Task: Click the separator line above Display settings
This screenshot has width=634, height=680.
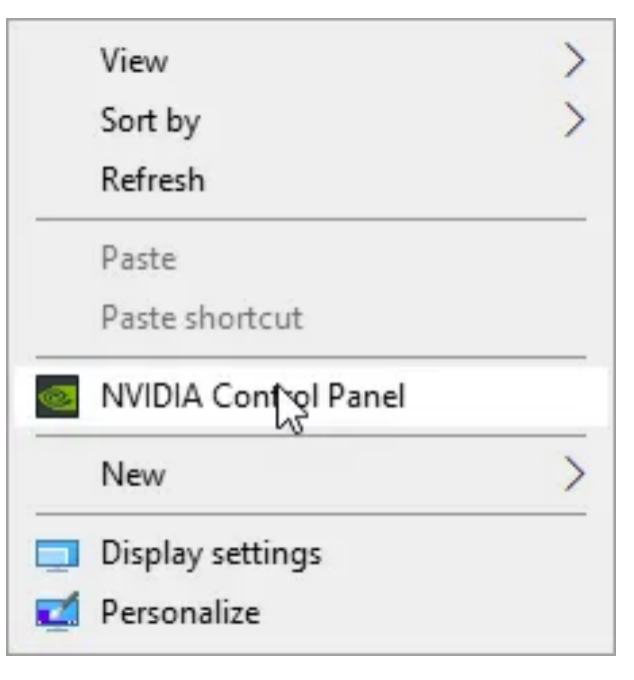Action: coord(311,514)
